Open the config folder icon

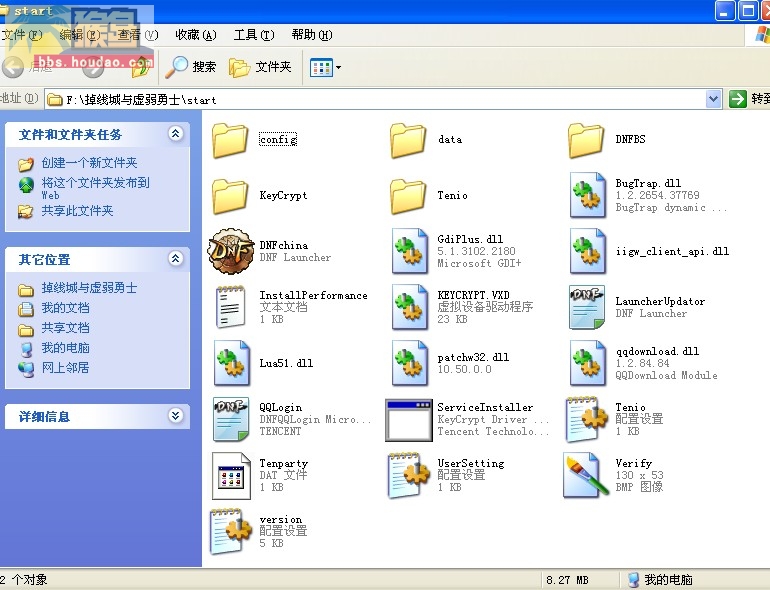pyautogui.click(x=230, y=140)
